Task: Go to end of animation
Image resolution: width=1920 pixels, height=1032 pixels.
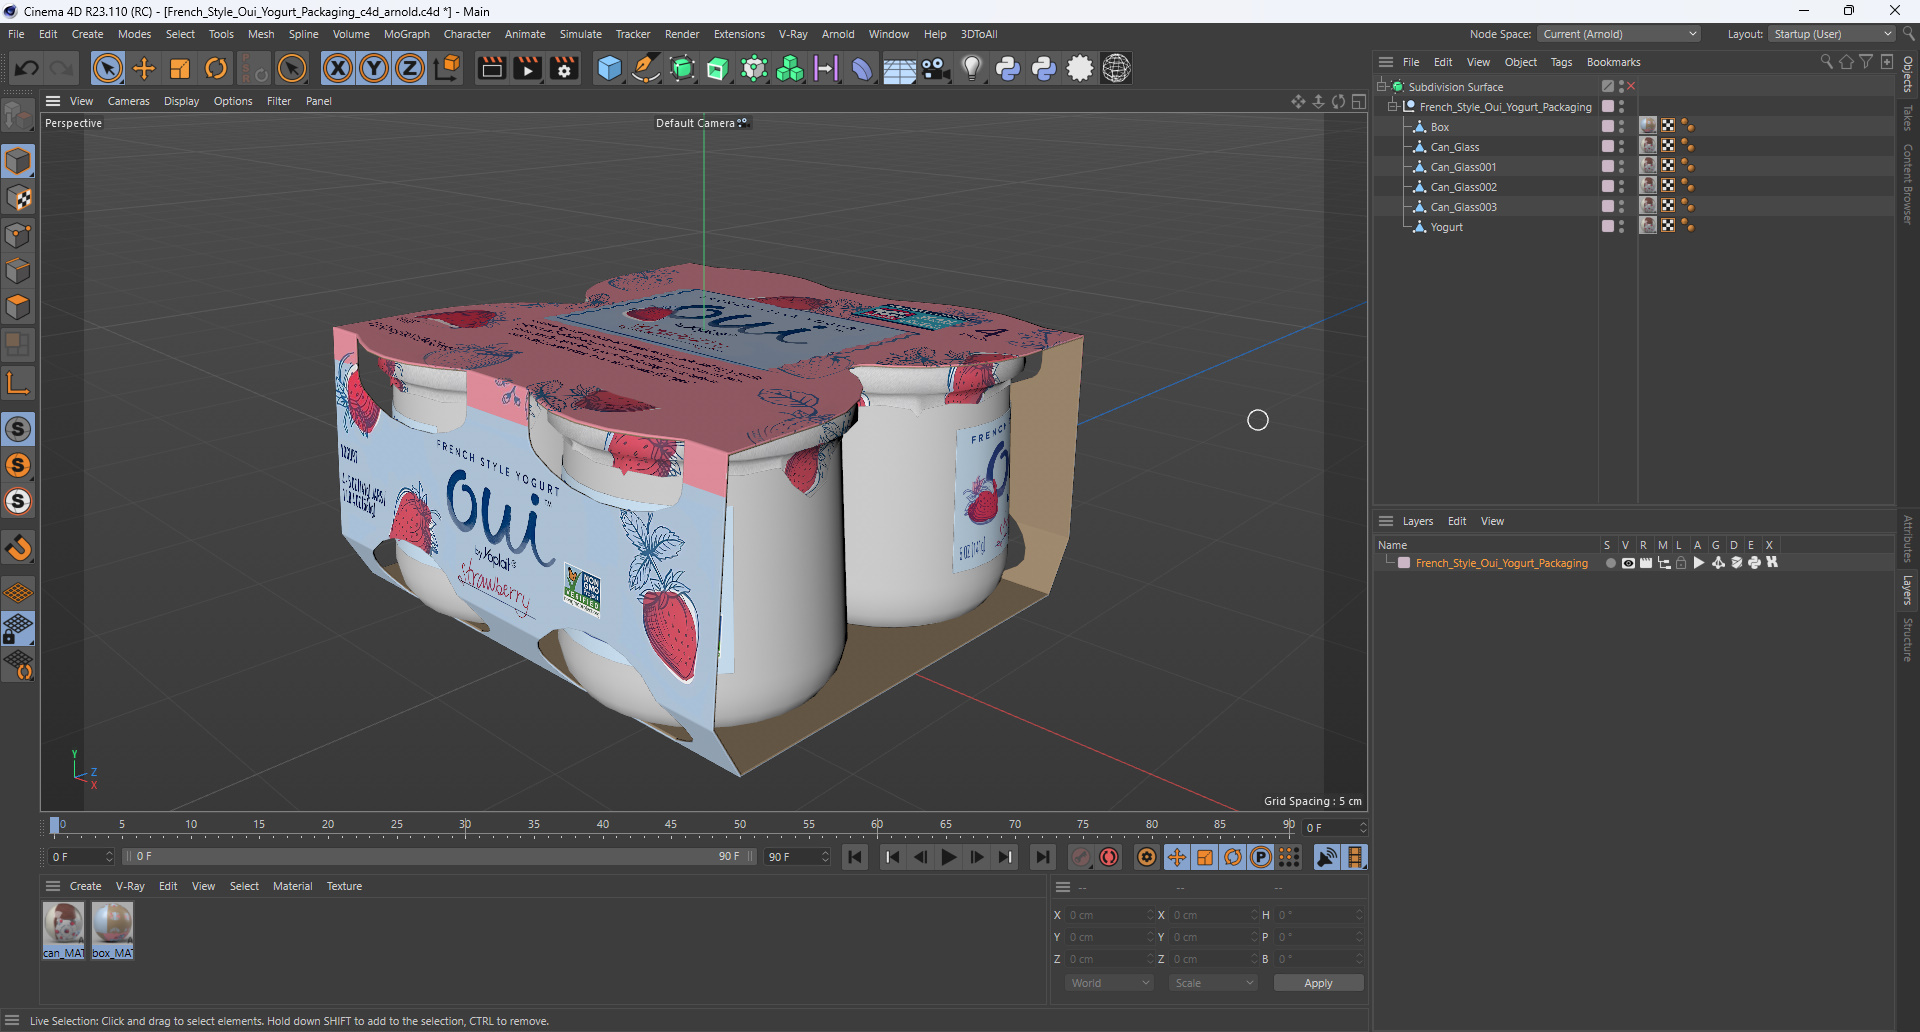Action: 1043,857
